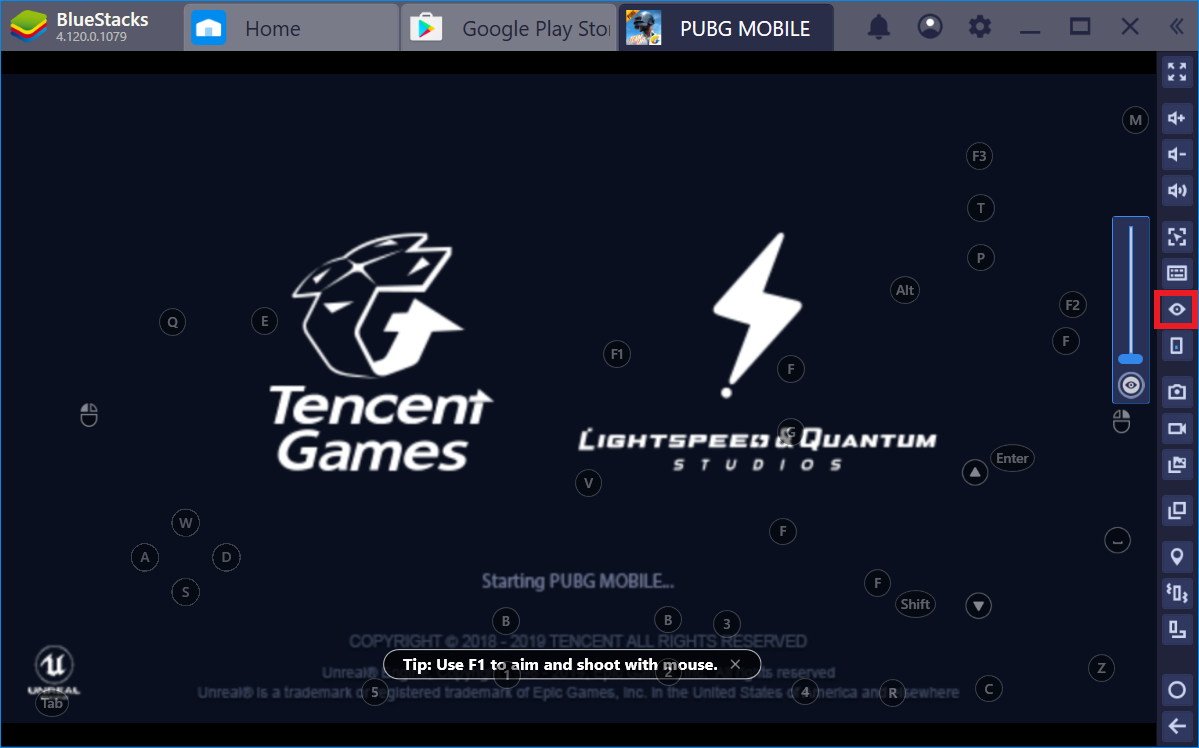Click the left mouse-button icon on the left edge
Image resolution: width=1199 pixels, height=748 pixels.
click(x=89, y=415)
